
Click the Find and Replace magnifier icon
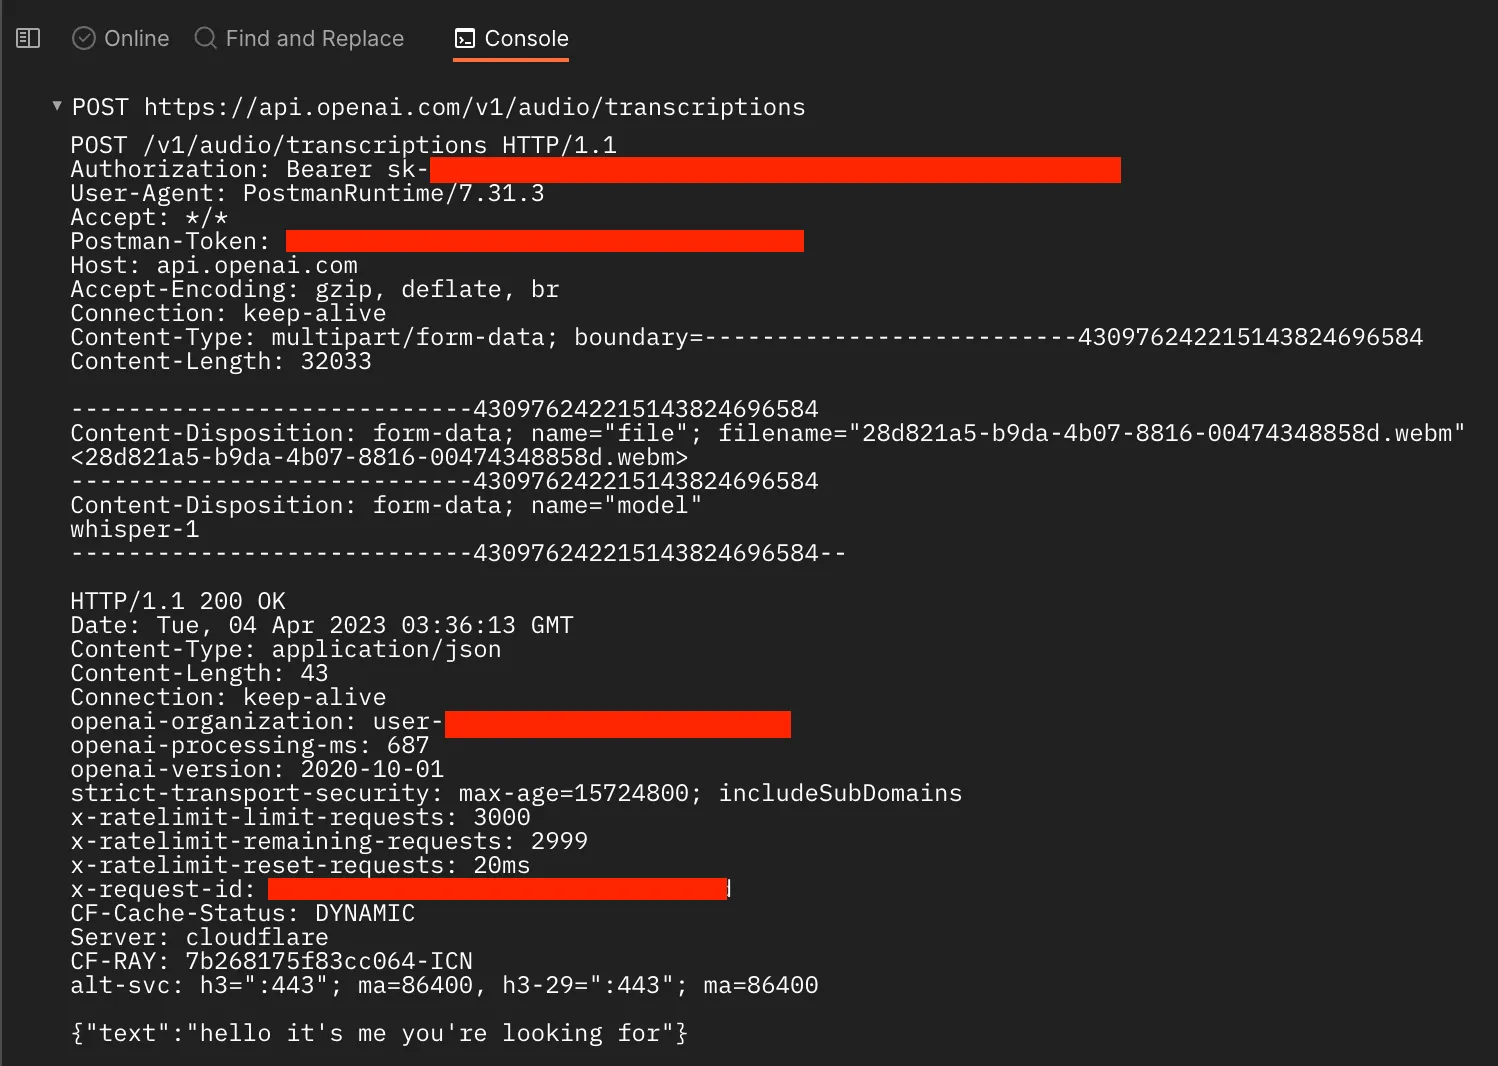[205, 38]
